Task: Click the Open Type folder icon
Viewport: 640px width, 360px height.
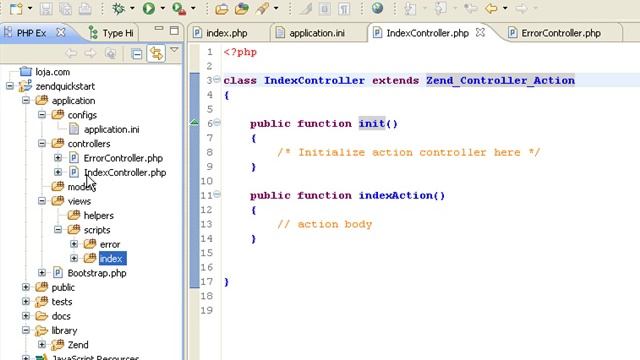Action: [x=222, y=8]
